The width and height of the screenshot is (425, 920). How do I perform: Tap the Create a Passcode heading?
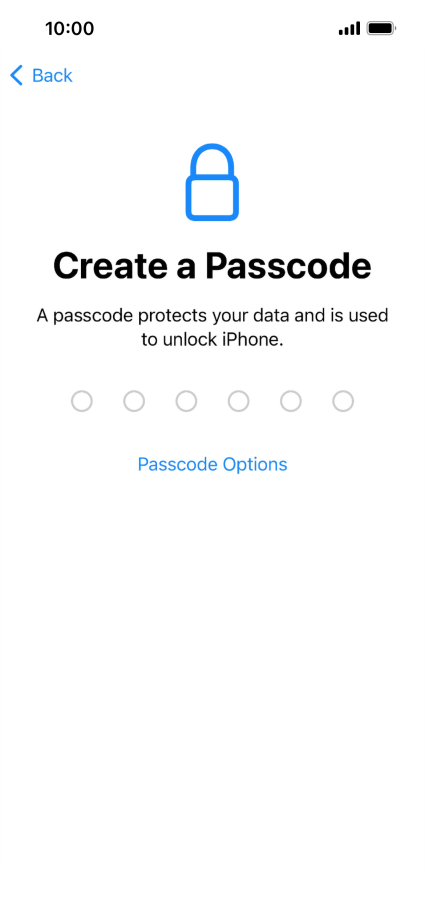click(212, 266)
